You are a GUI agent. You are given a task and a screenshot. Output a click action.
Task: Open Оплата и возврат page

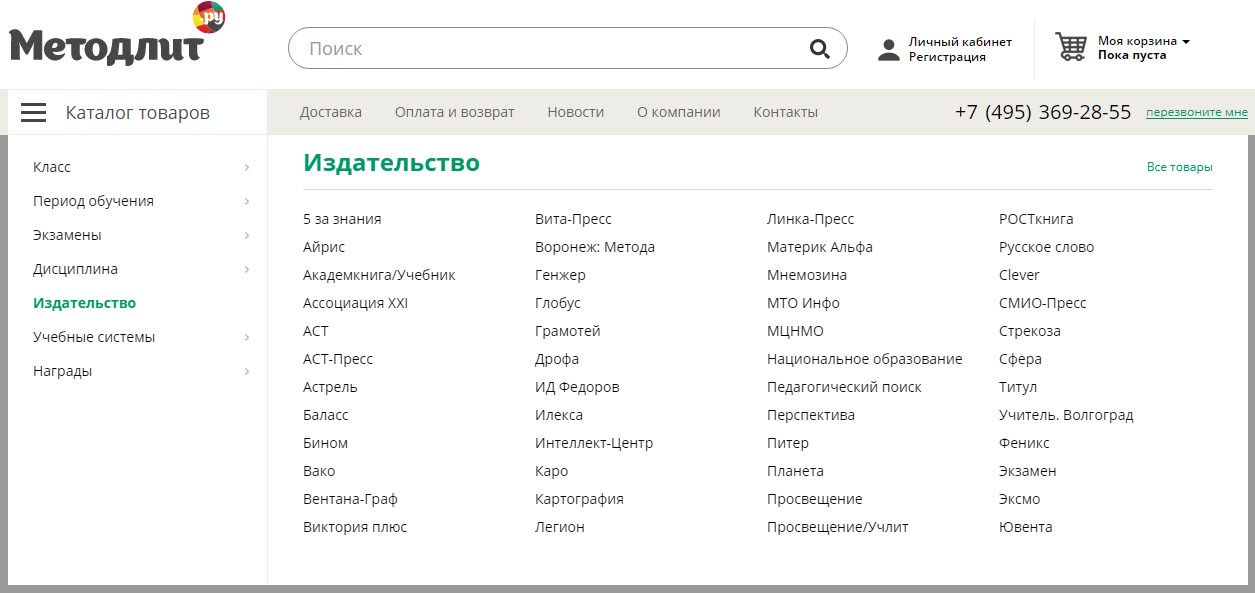[x=455, y=112]
